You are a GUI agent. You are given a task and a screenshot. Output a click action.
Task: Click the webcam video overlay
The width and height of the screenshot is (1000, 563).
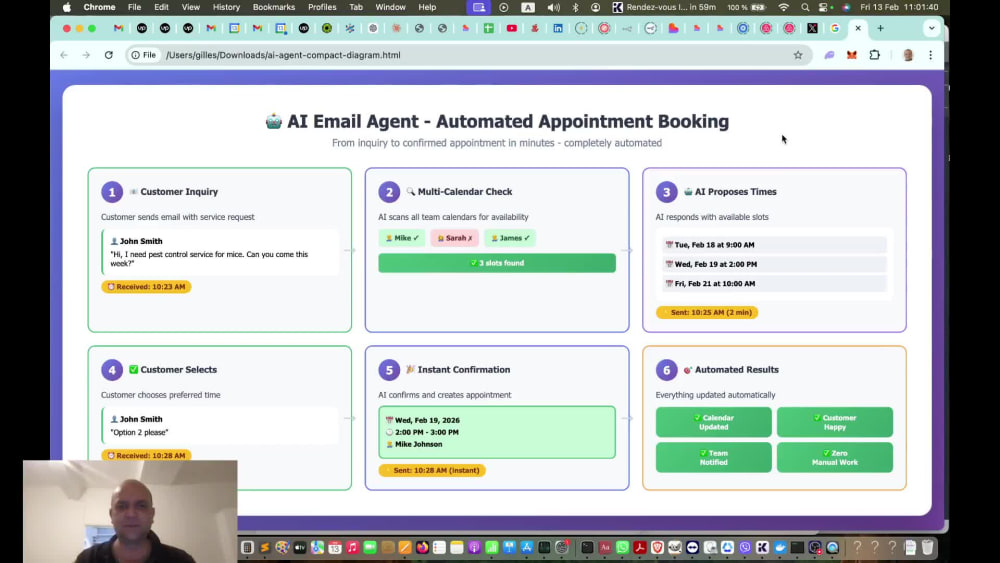coord(130,511)
